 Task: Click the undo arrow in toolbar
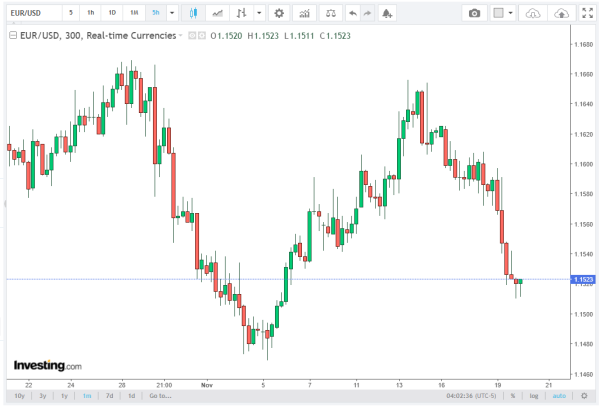coord(352,13)
